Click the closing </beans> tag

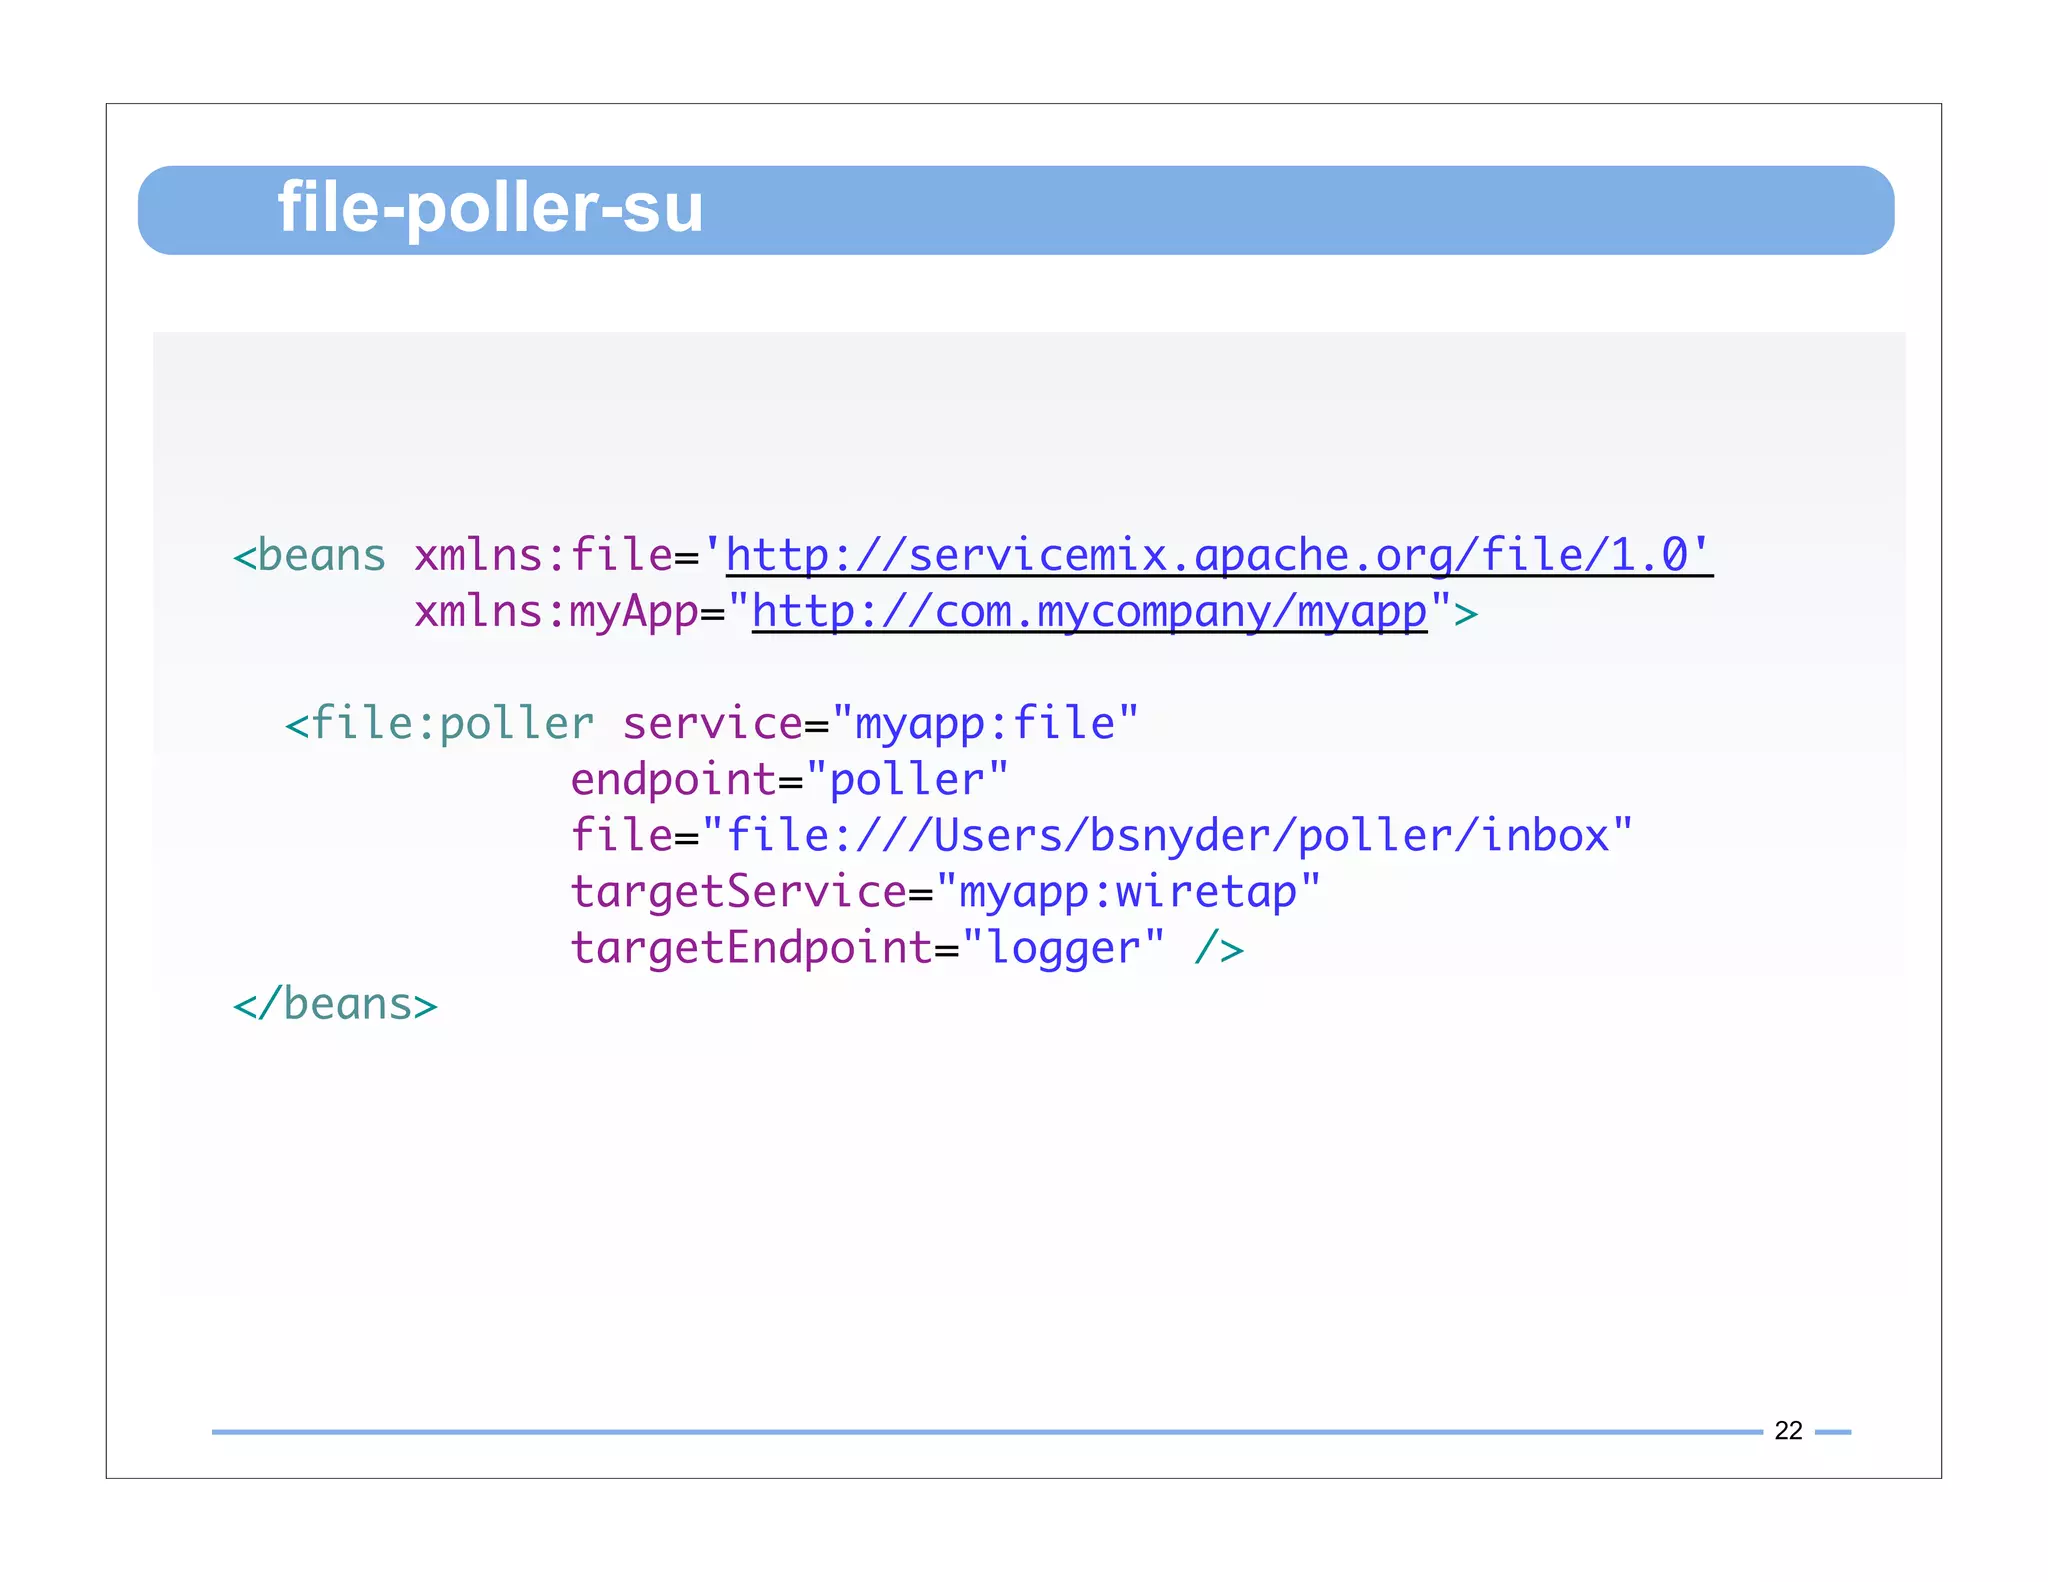[335, 1004]
